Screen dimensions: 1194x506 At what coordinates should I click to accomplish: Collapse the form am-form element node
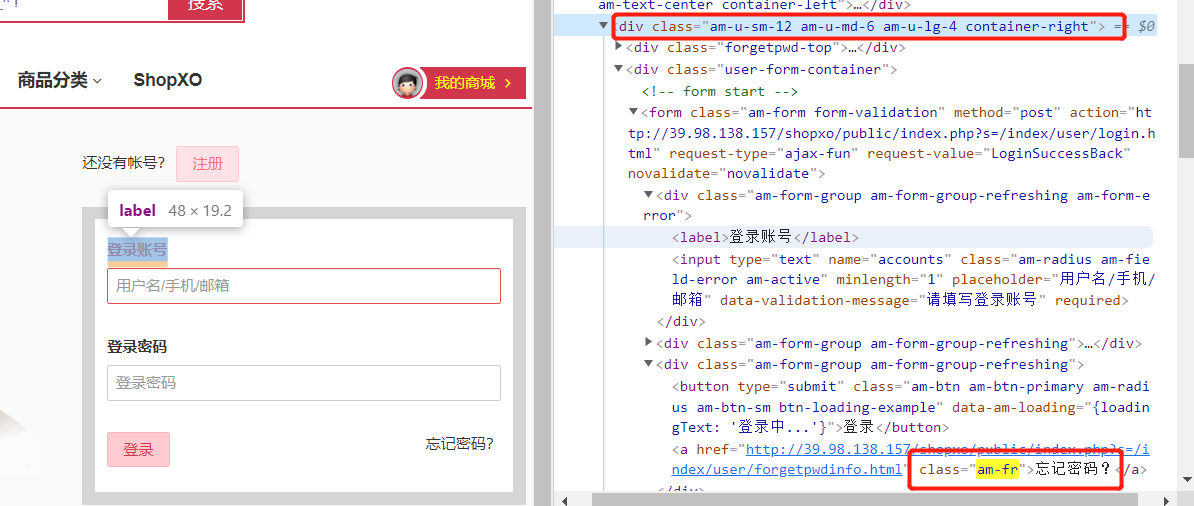(x=634, y=112)
